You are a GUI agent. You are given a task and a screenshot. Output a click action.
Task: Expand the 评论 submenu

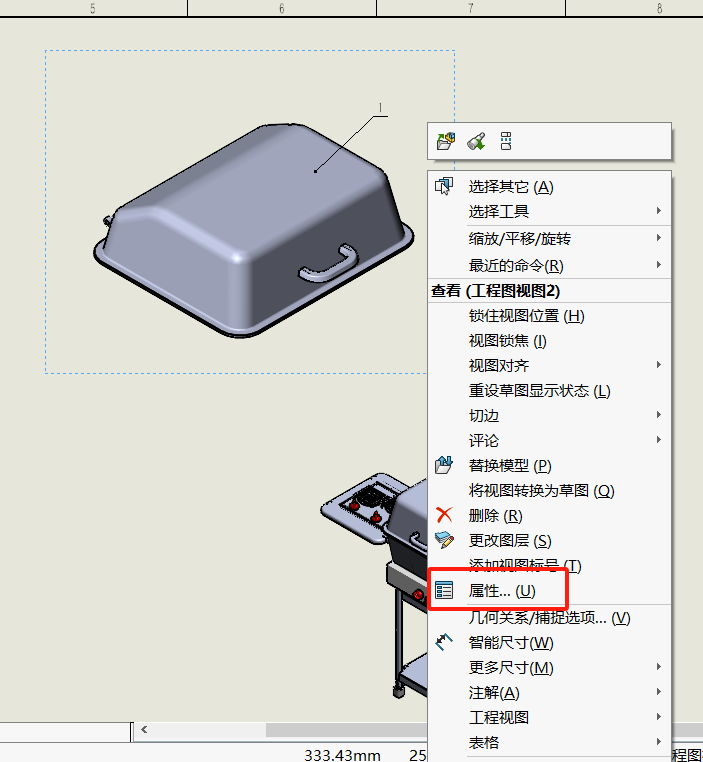659,439
